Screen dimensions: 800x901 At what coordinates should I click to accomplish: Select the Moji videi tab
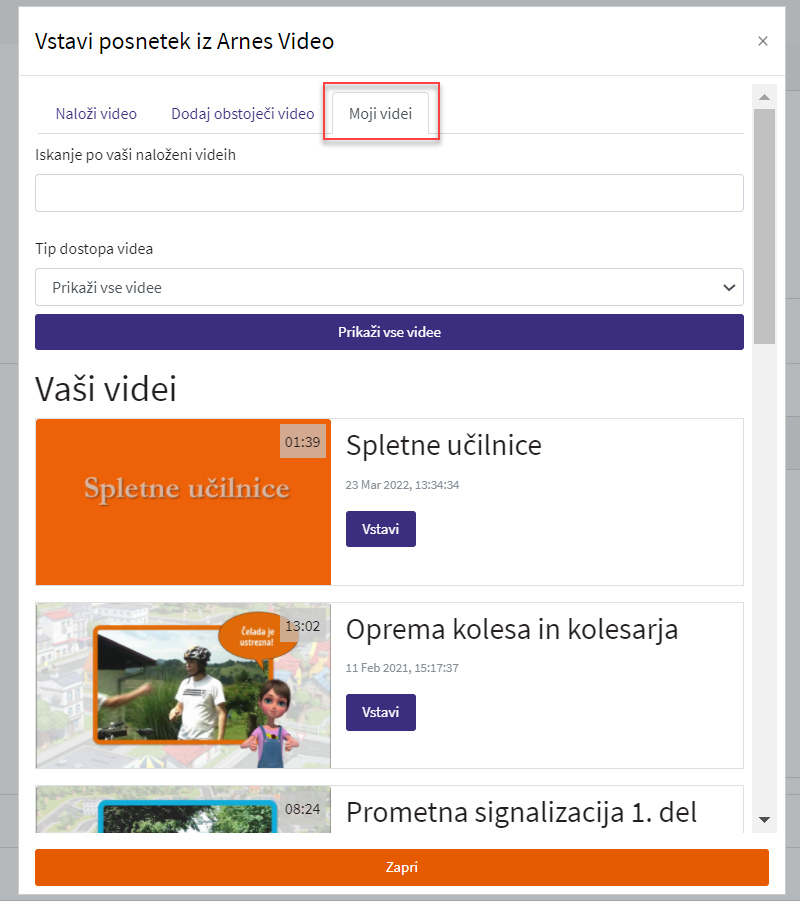click(x=380, y=113)
